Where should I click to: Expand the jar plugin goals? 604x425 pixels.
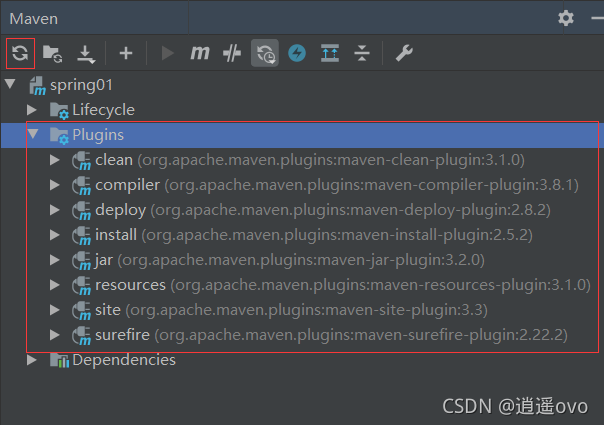[55, 260]
